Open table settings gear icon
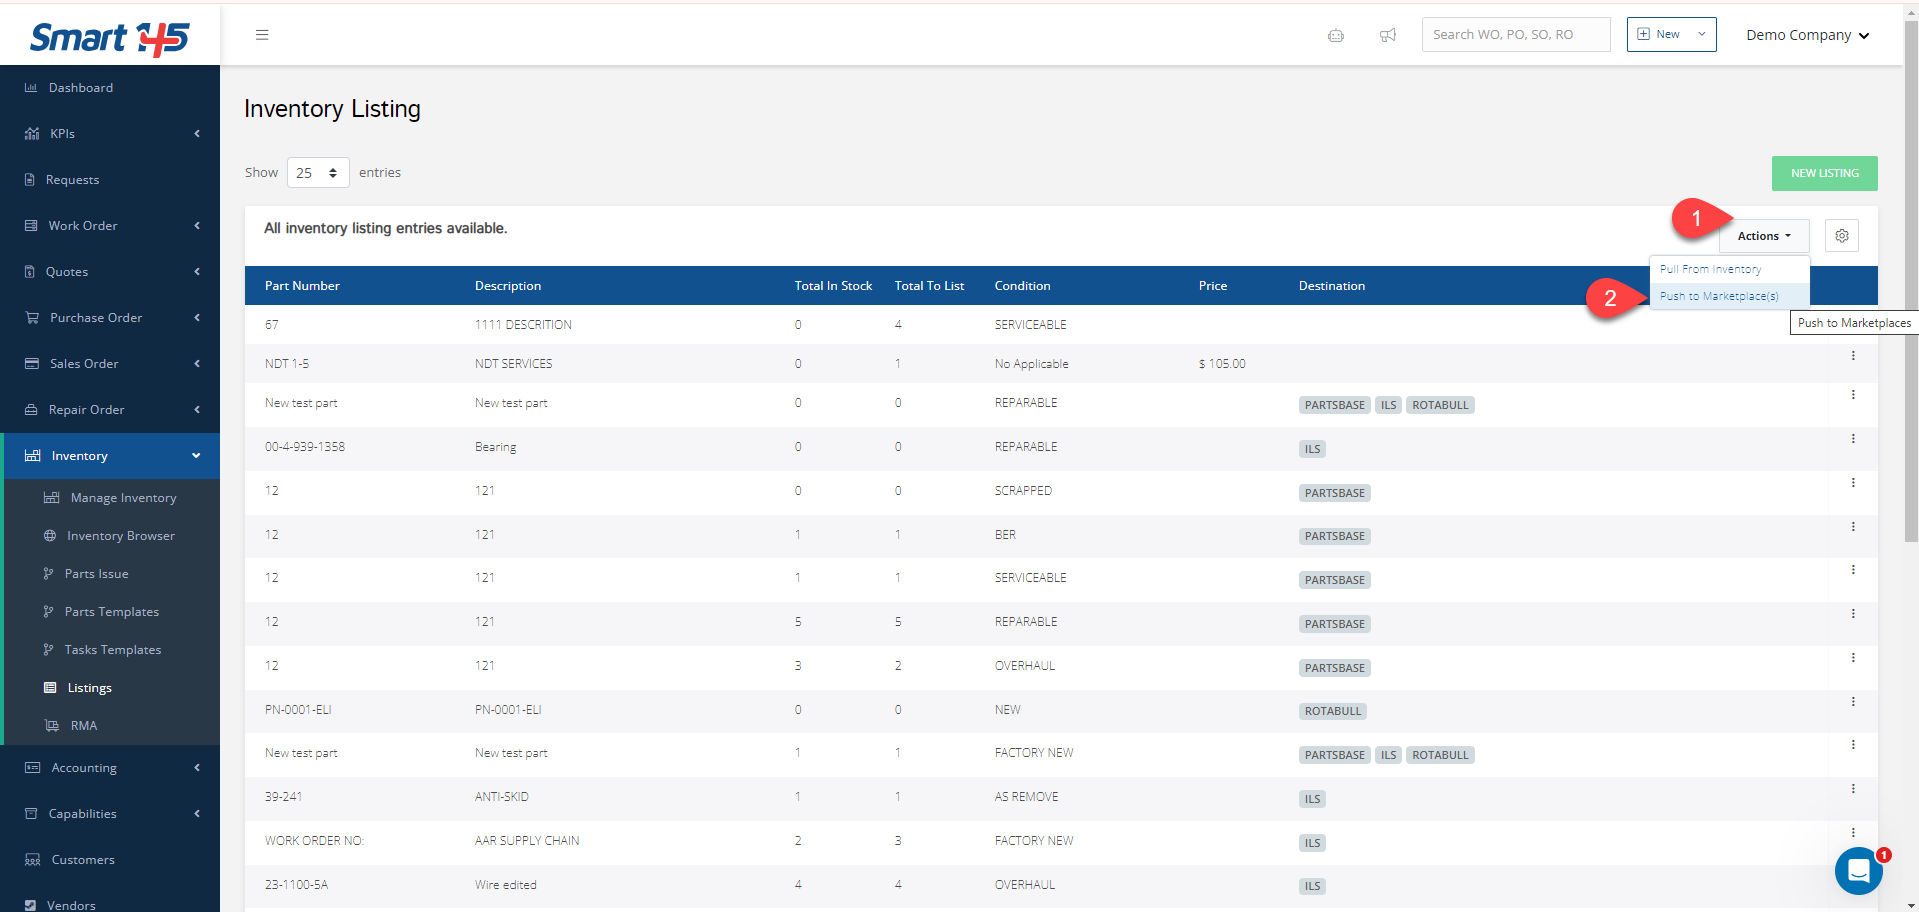The image size is (1919, 912). (x=1841, y=236)
